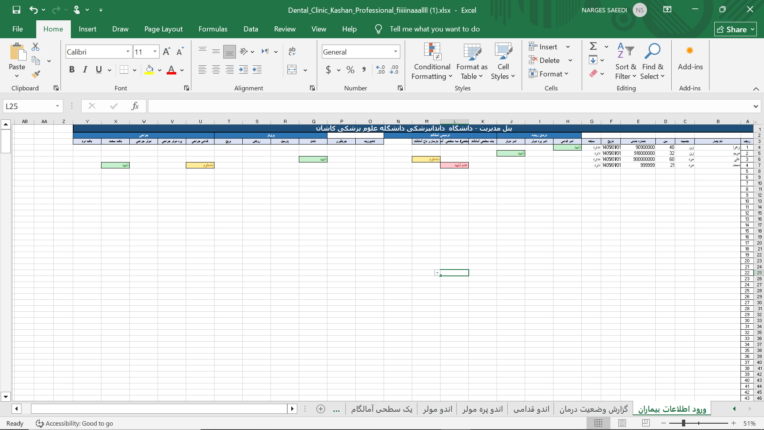This screenshot has height=430, width=764.
Task: Decrease decimal places
Action: [x=394, y=70]
